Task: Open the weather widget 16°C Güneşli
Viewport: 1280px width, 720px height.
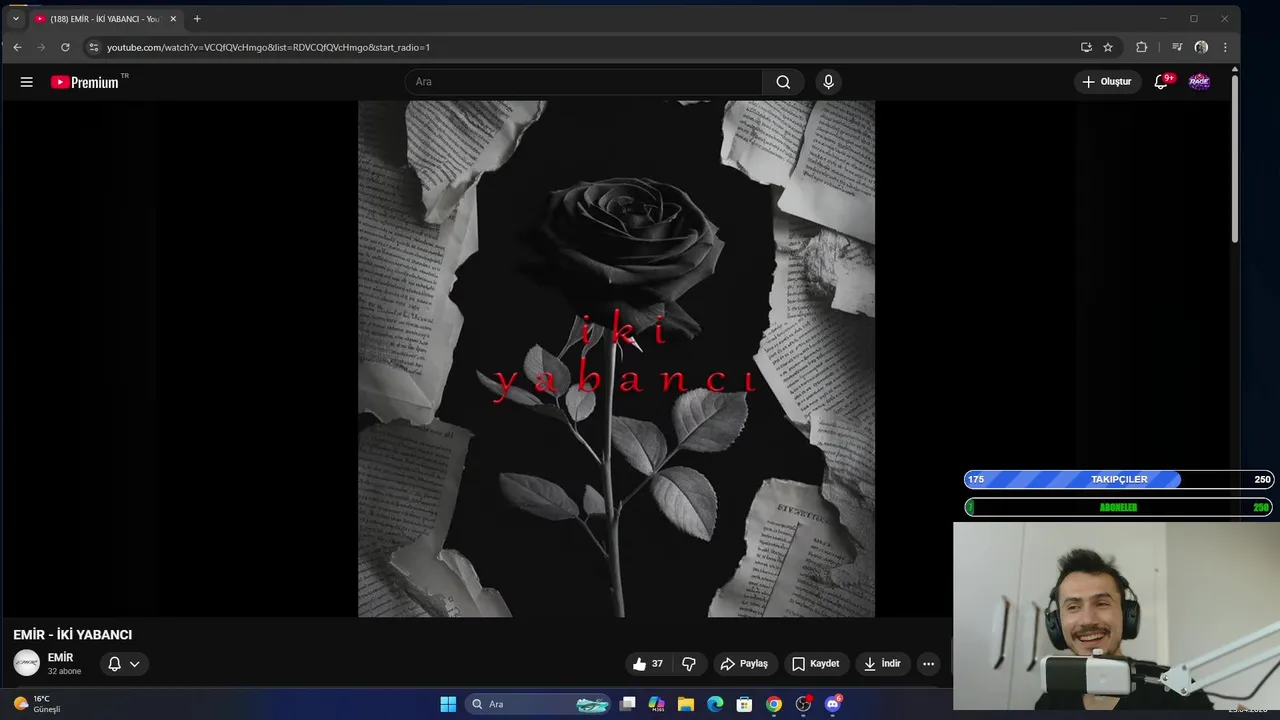Action: point(36,704)
